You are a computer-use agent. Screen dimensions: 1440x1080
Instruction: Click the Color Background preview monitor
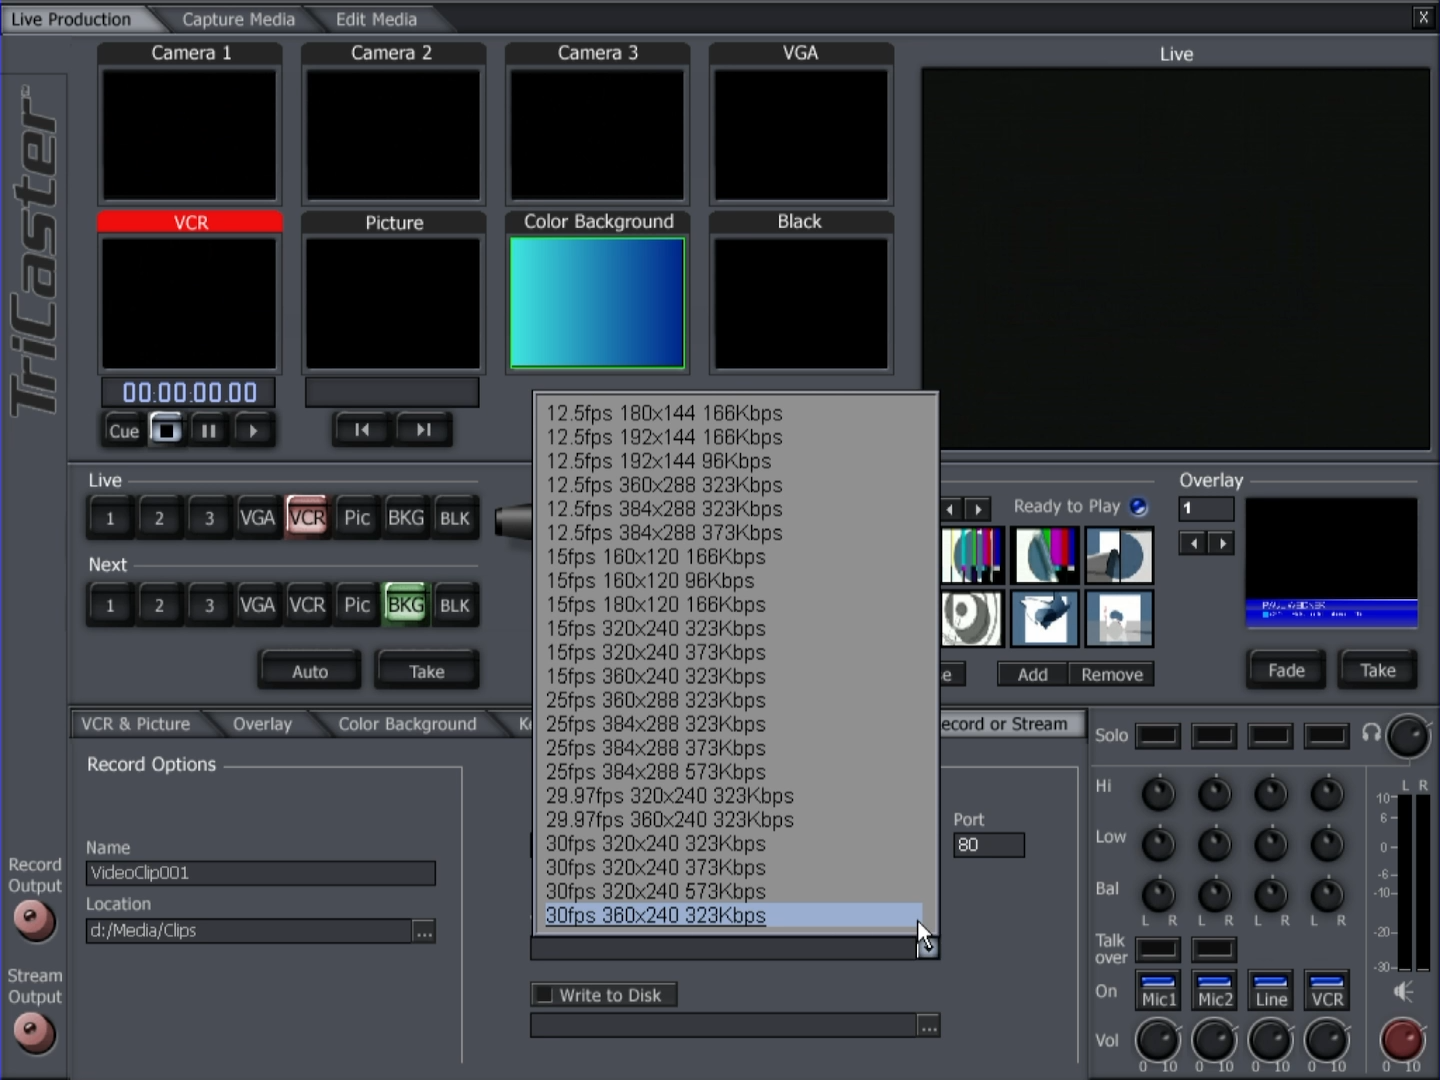[x=597, y=303]
